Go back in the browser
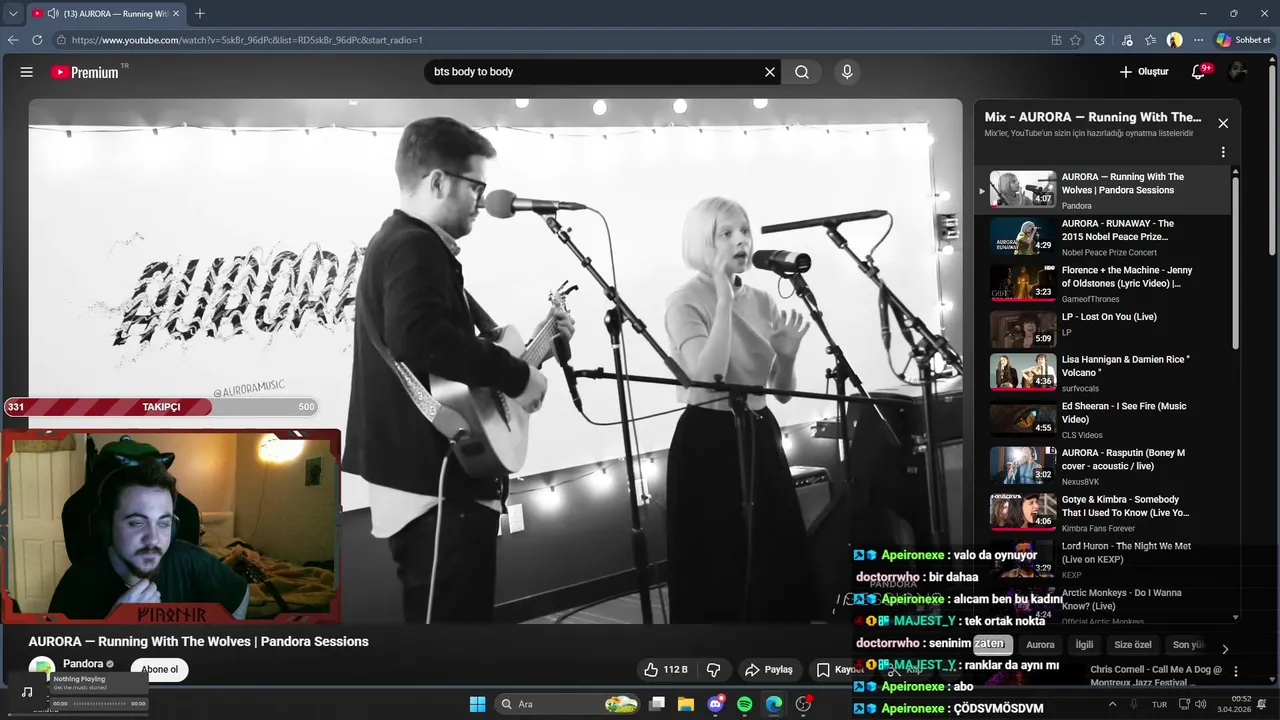Viewport: 1280px width, 720px height. point(13,40)
